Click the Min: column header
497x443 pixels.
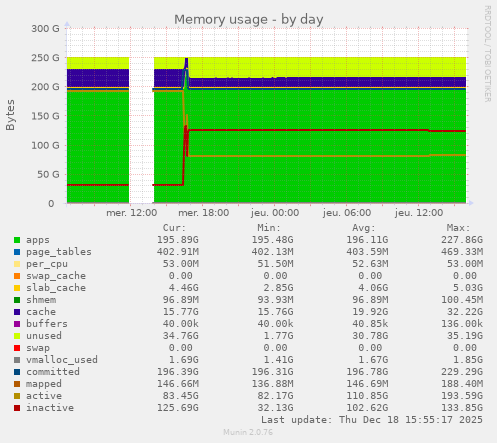coord(269,228)
